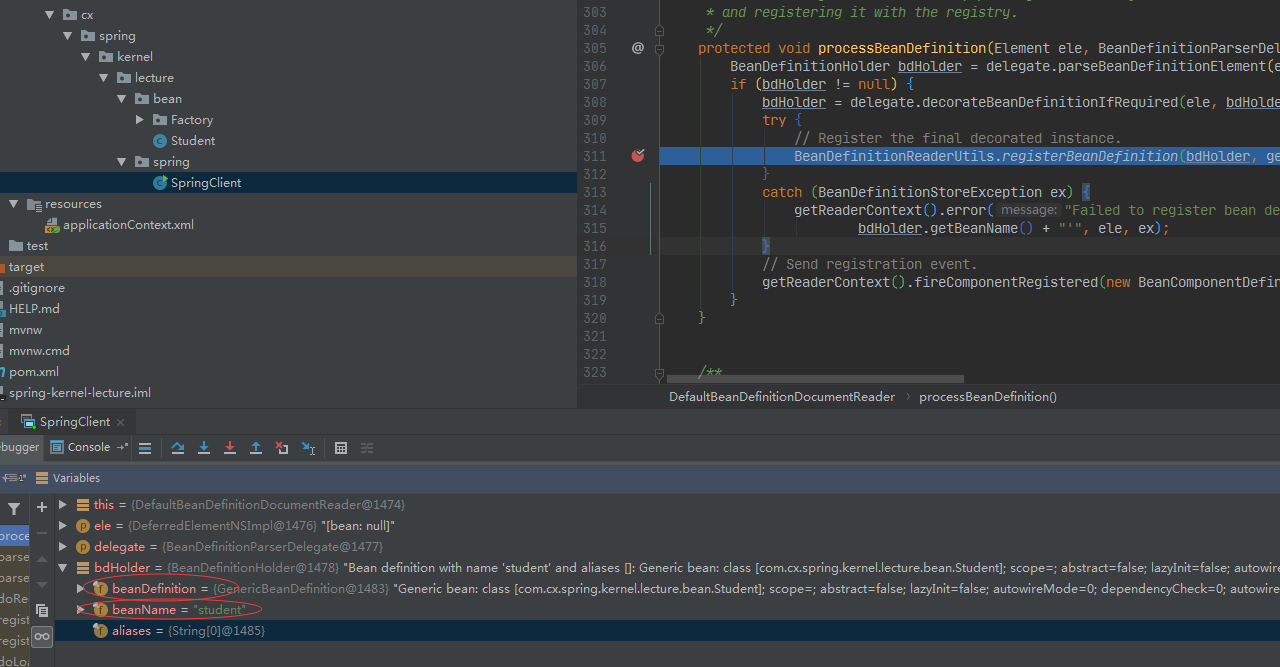
Task: Expand the beanName field node
Action: tap(82, 610)
